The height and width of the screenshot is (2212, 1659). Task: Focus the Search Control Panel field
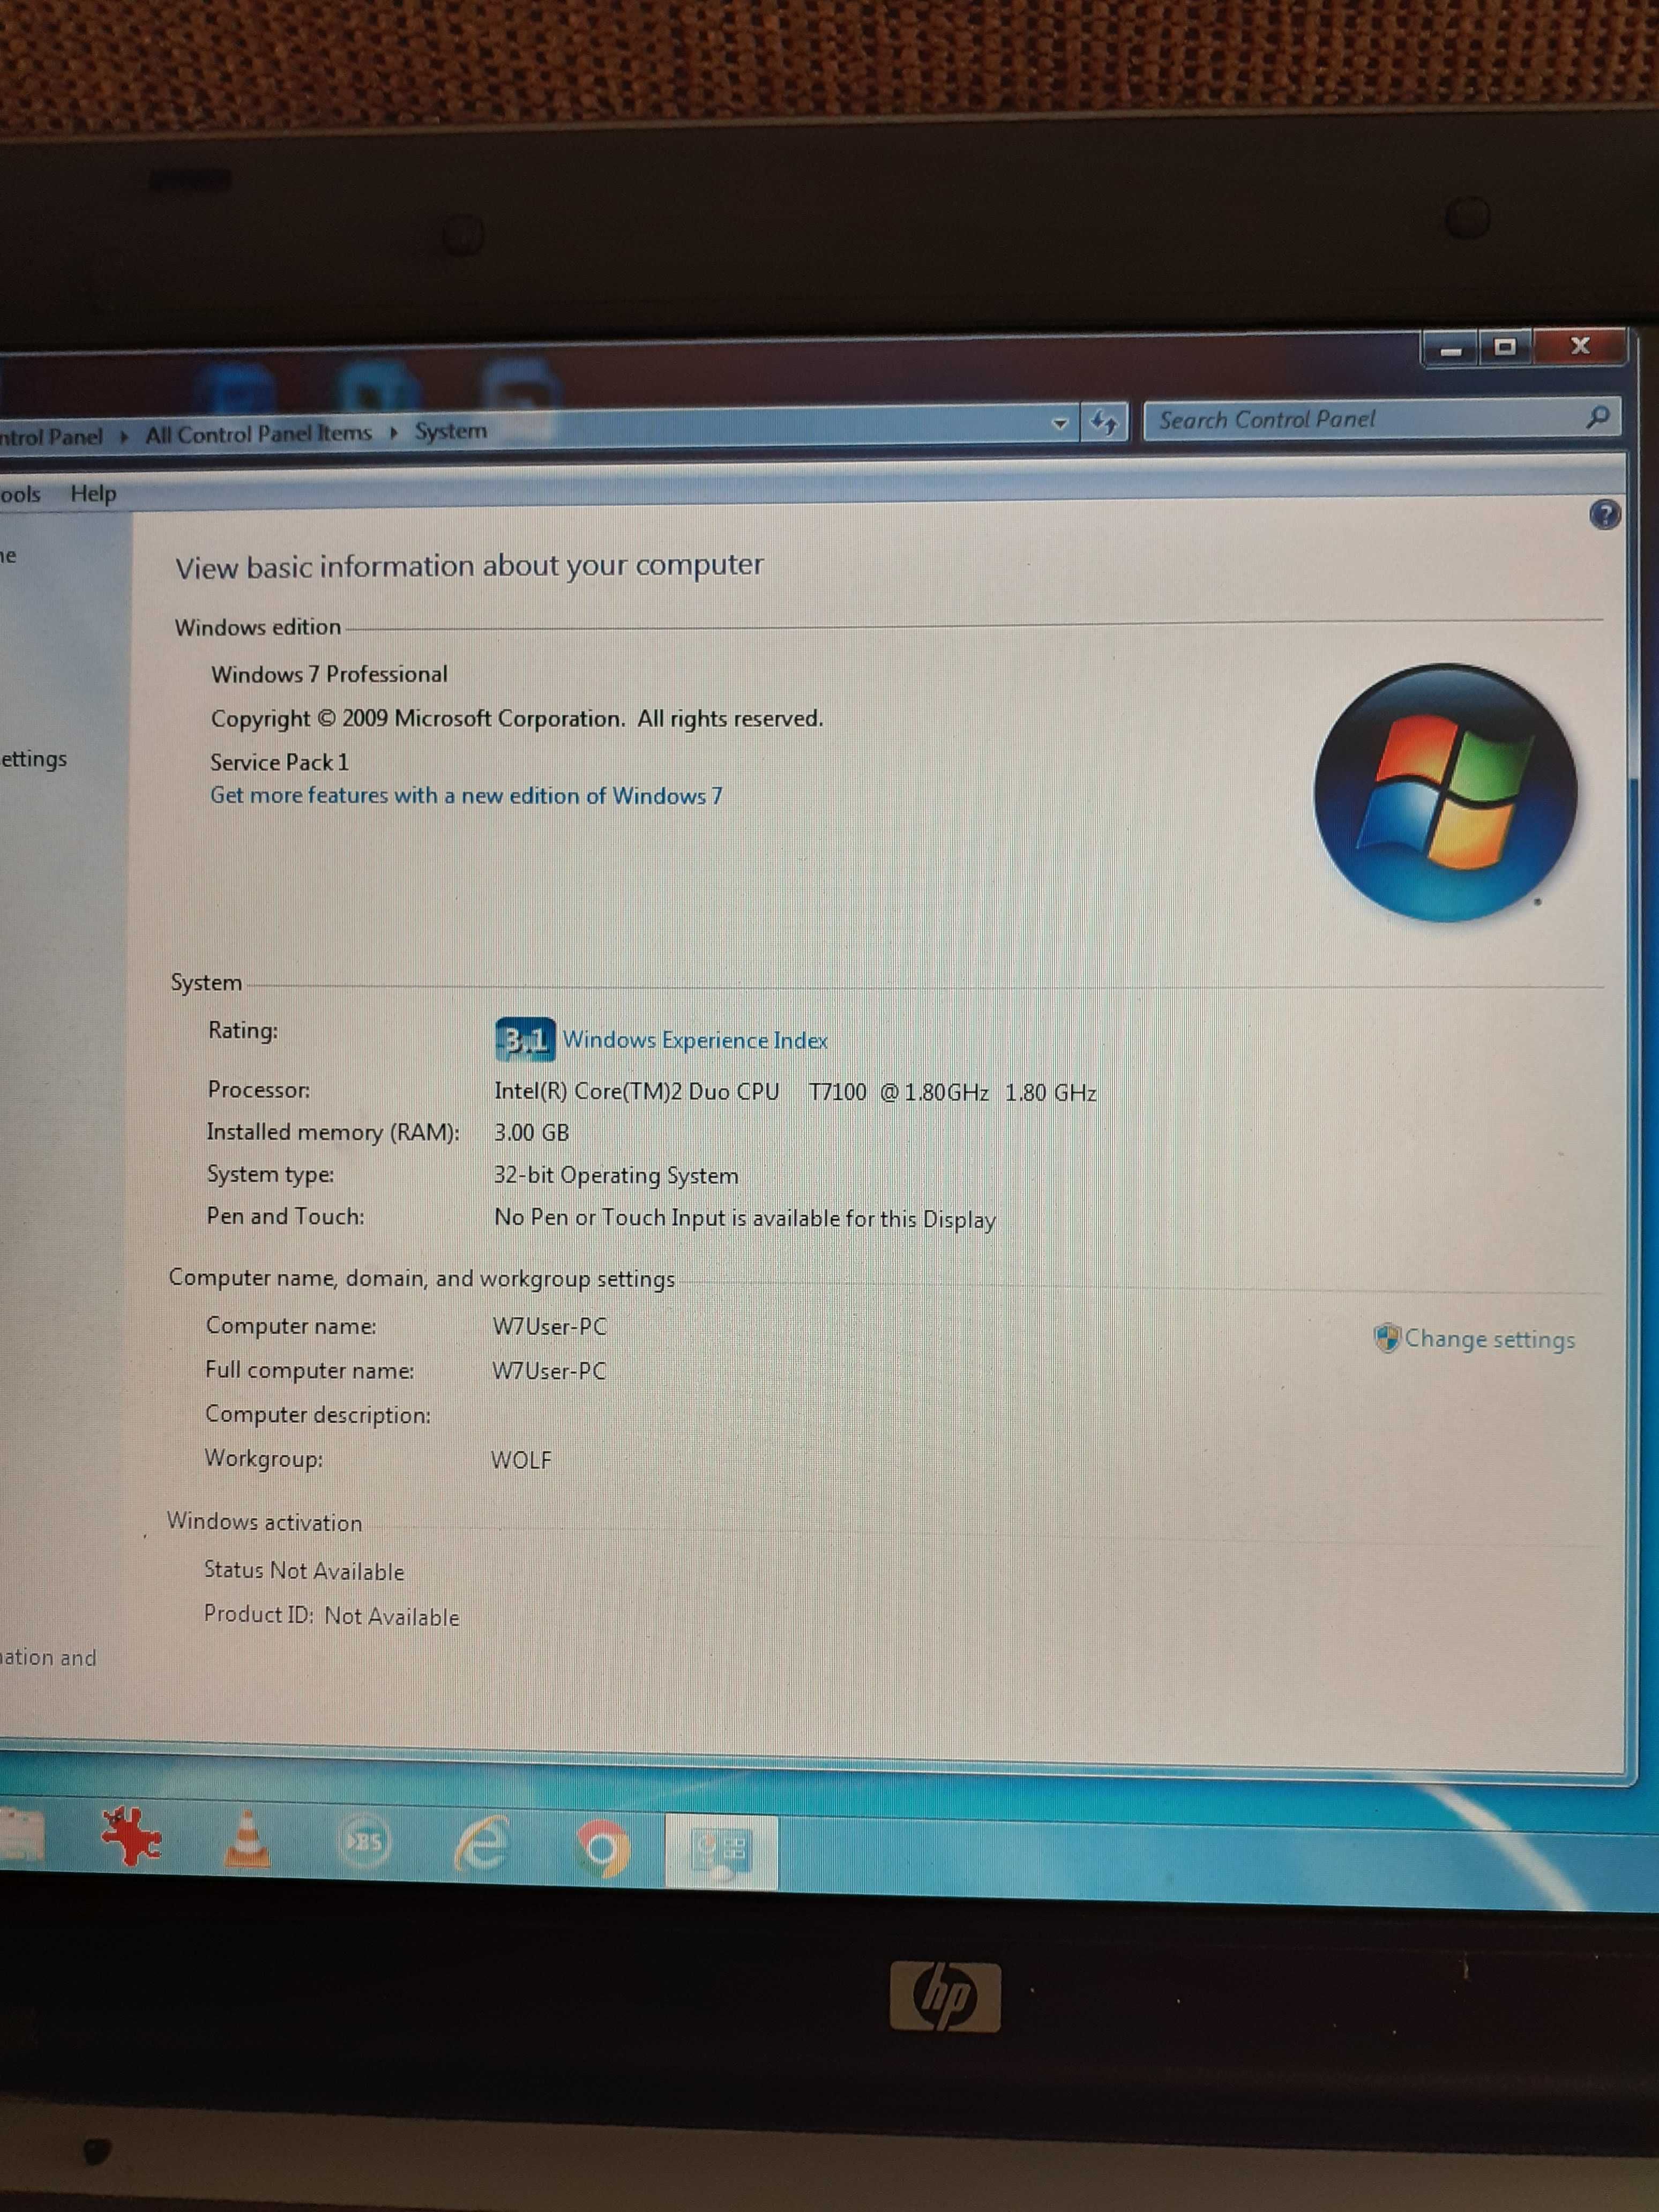coord(1381,419)
